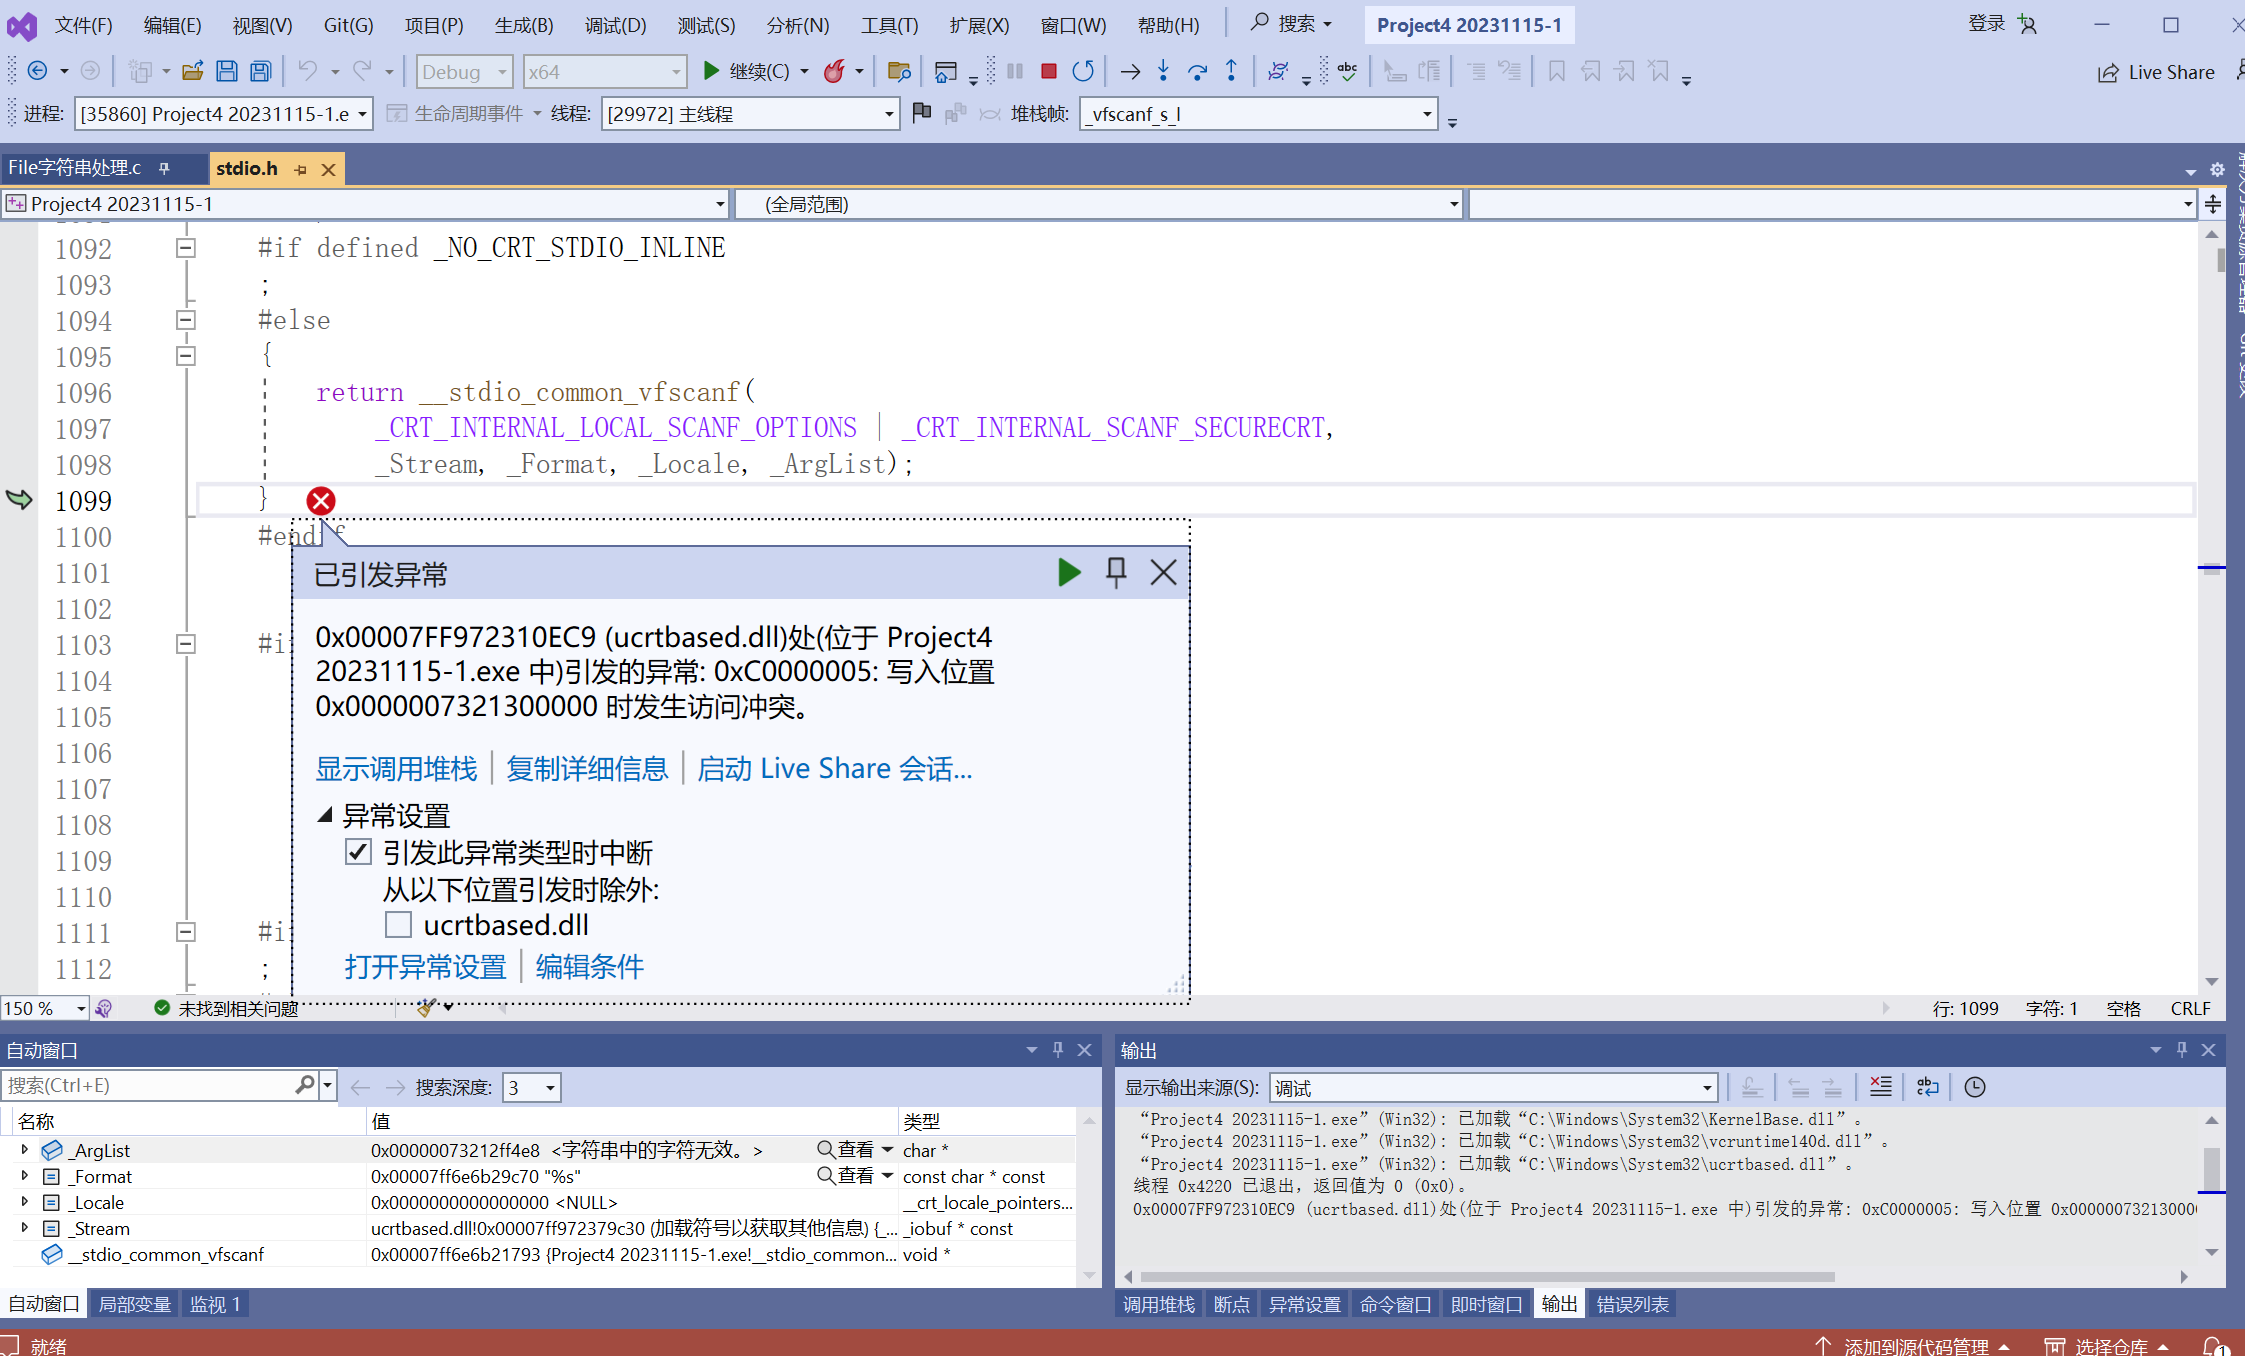2245x1356 pixels.
Task: Click the 显示调用堆栈 link in exception popup
Action: click(x=396, y=768)
